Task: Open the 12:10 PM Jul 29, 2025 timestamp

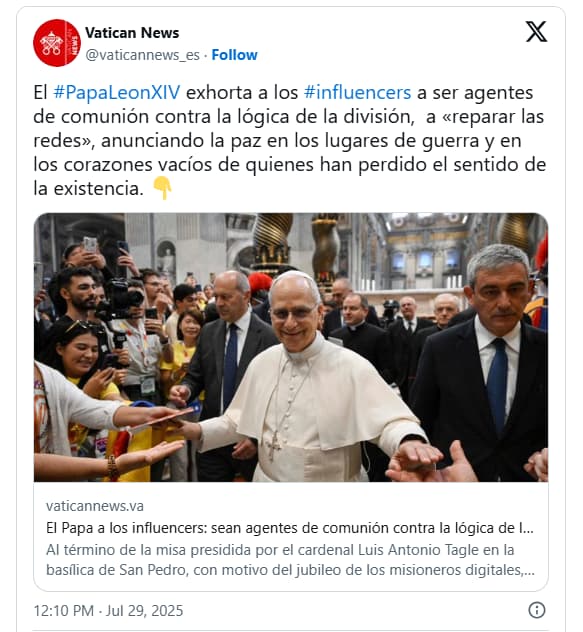Action: [x=108, y=610]
